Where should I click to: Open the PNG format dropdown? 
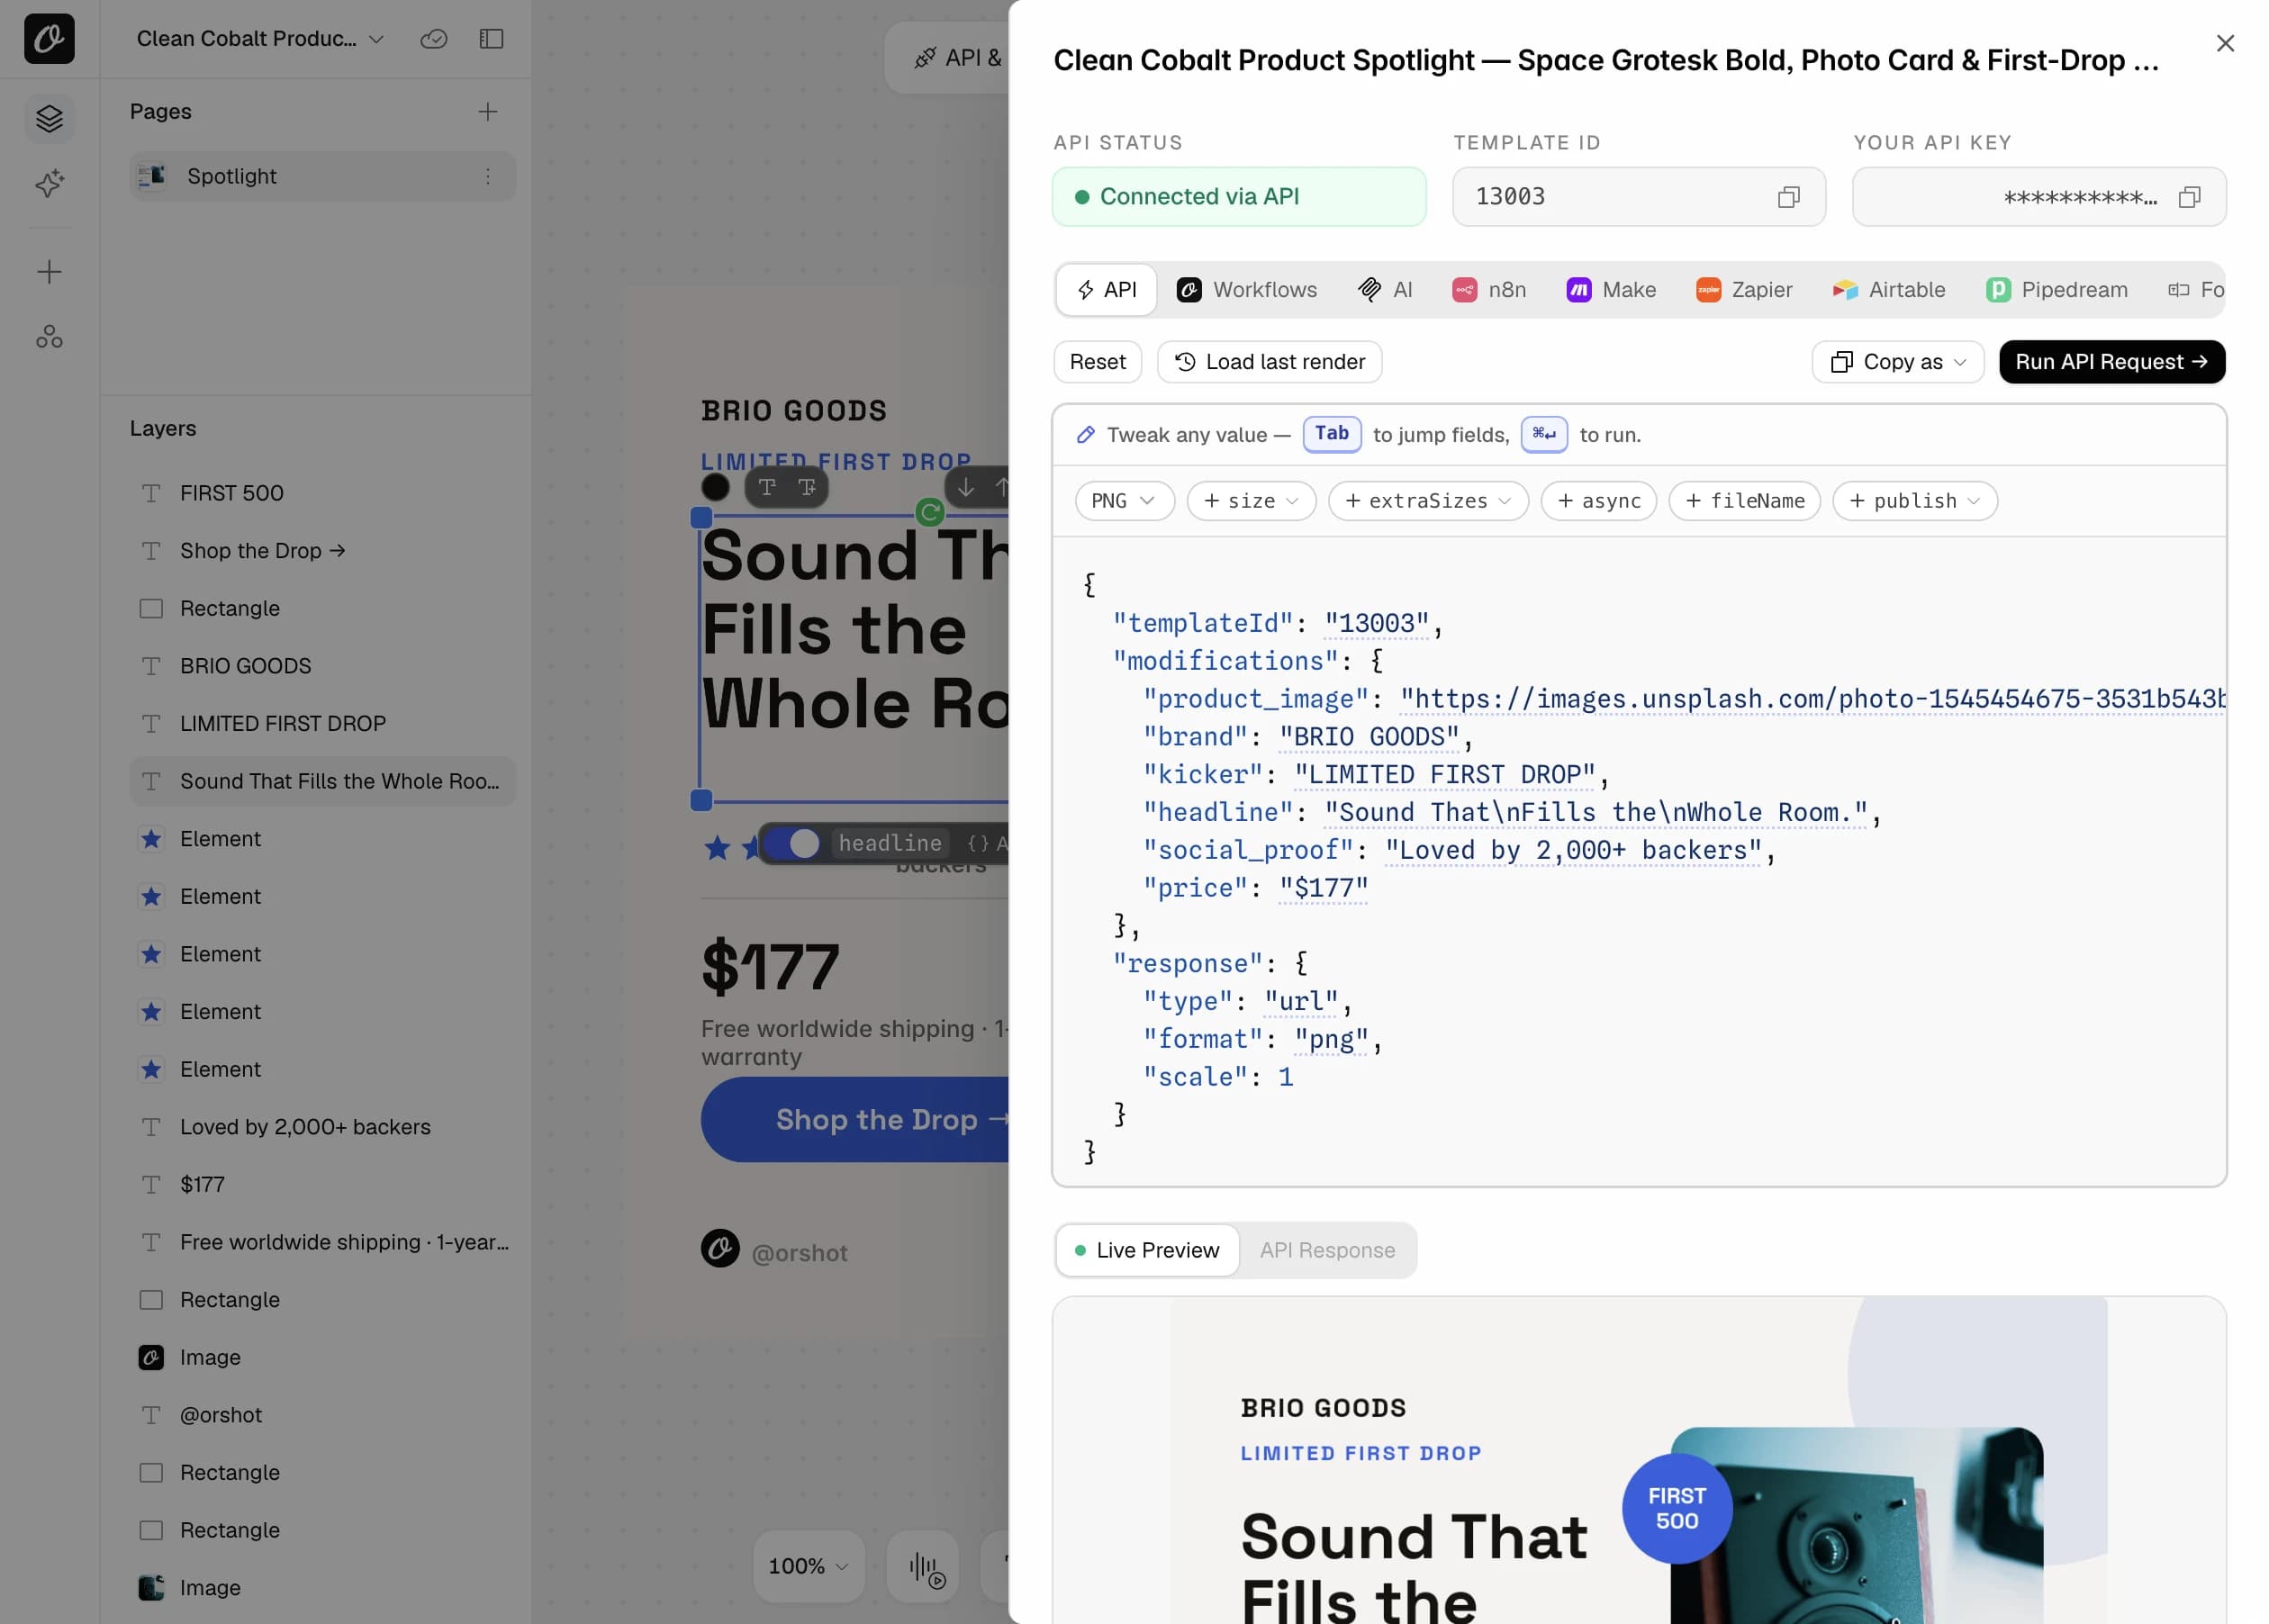click(x=1123, y=501)
